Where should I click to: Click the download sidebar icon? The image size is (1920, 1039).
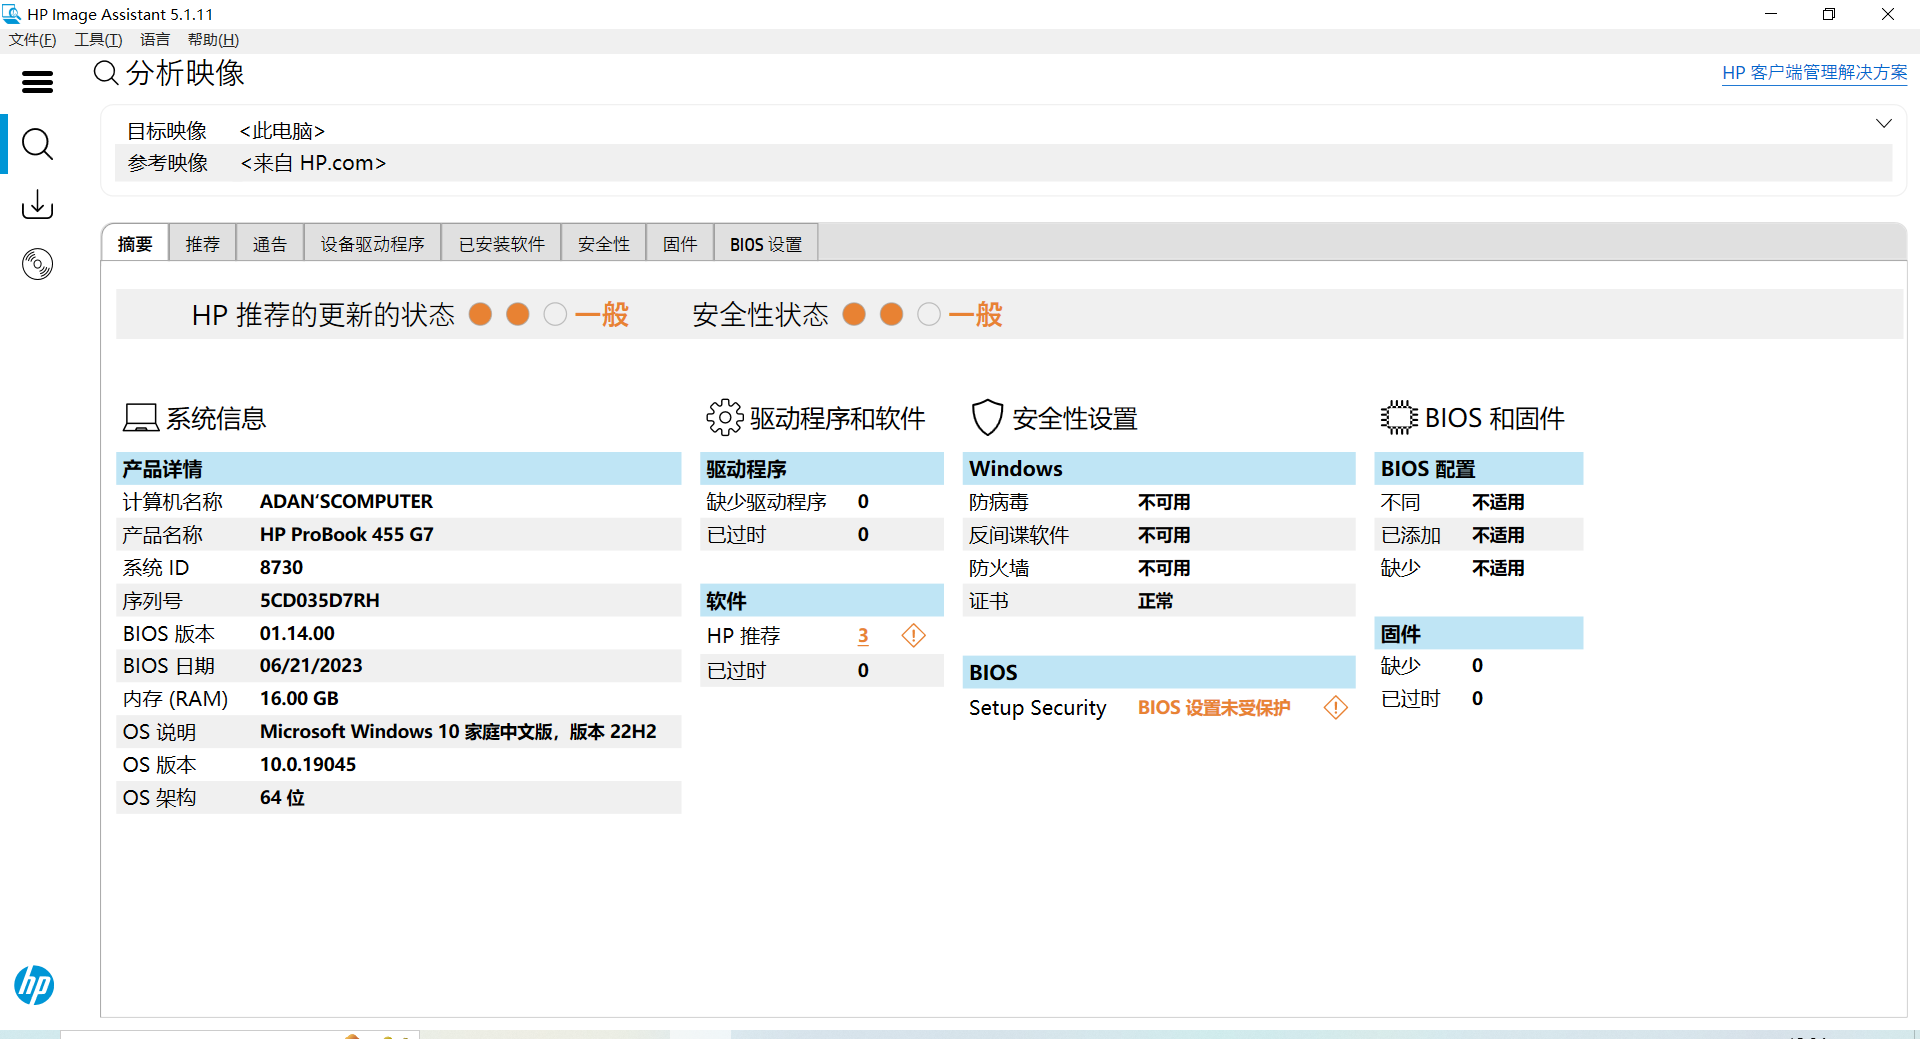point(37,205)
